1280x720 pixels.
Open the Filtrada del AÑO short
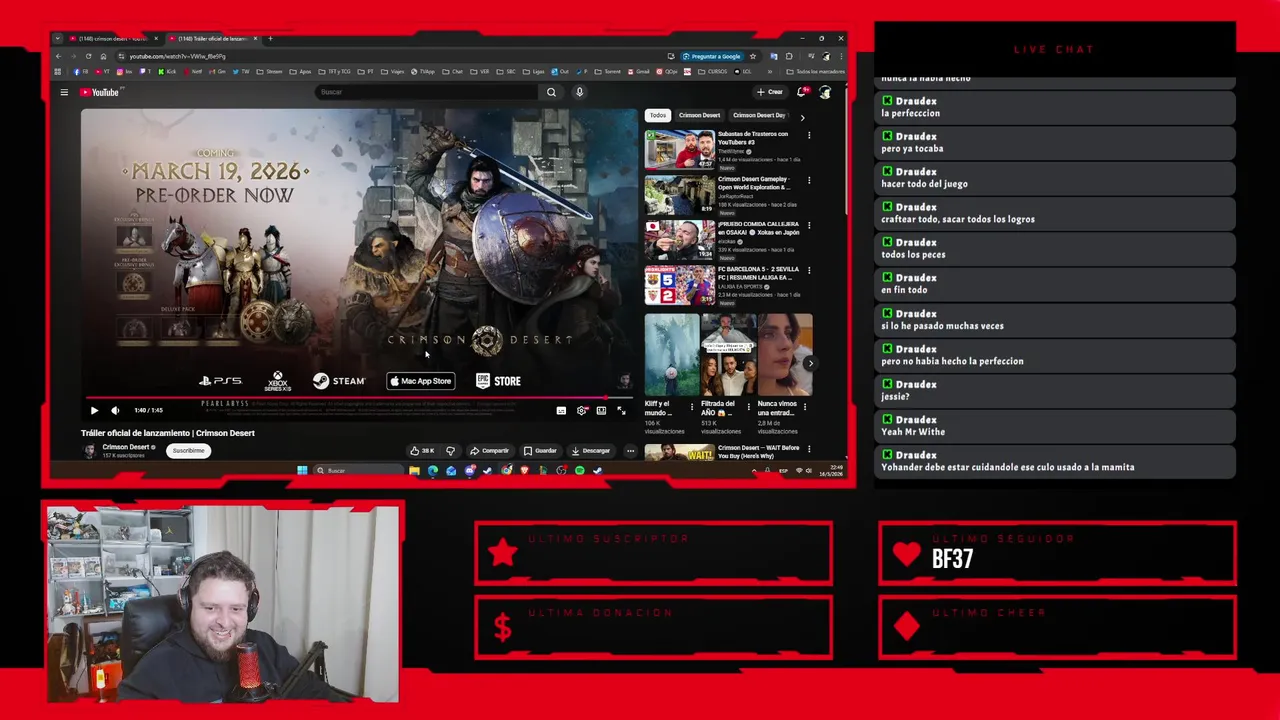tap(728, 355)
